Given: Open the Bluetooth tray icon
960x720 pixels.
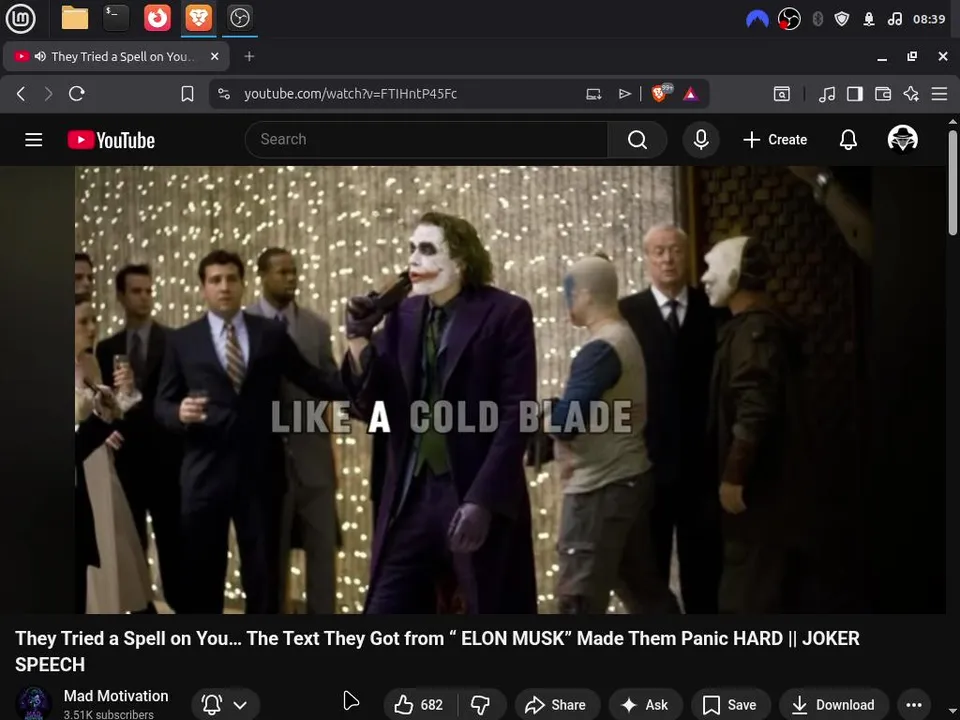Looking at the screenshot, I should coord(817,19).
